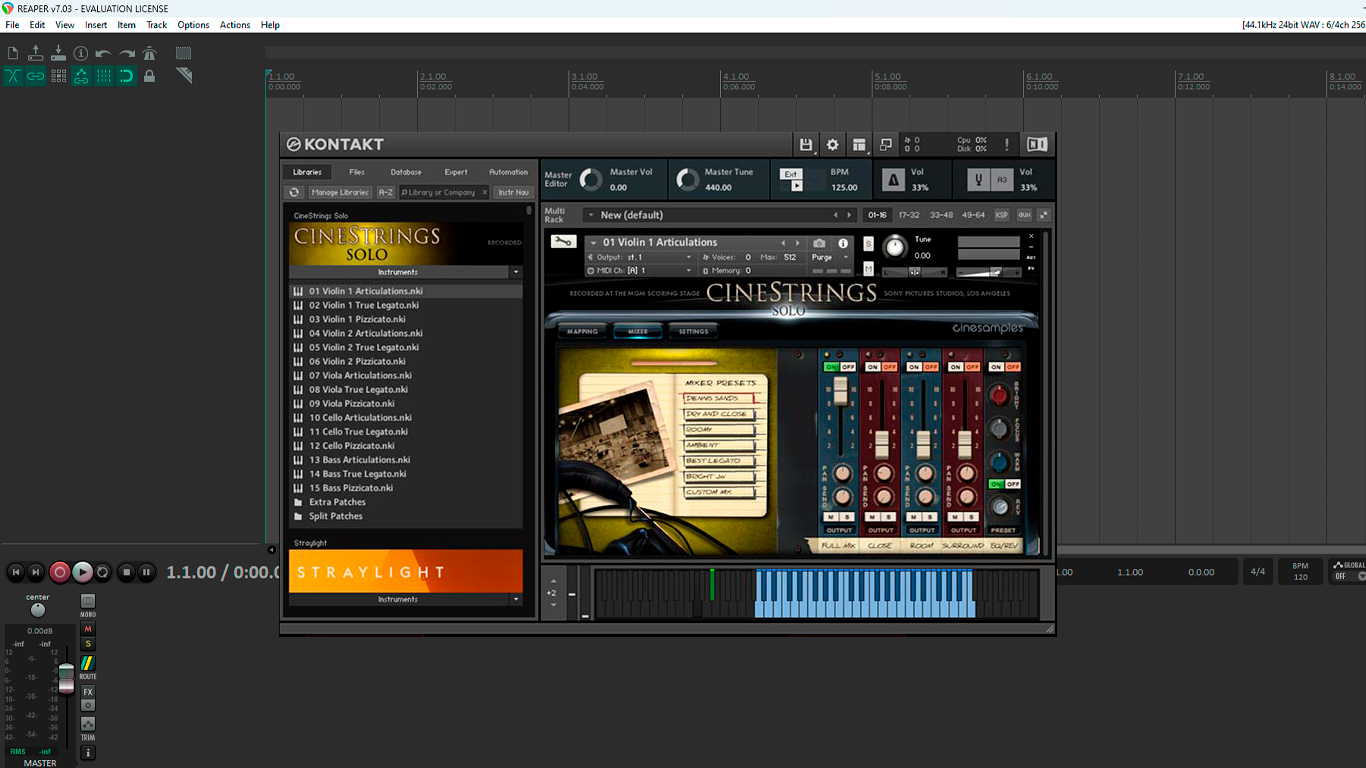
Task: Toggle the REAPER metronome icon
Action: 150,53
